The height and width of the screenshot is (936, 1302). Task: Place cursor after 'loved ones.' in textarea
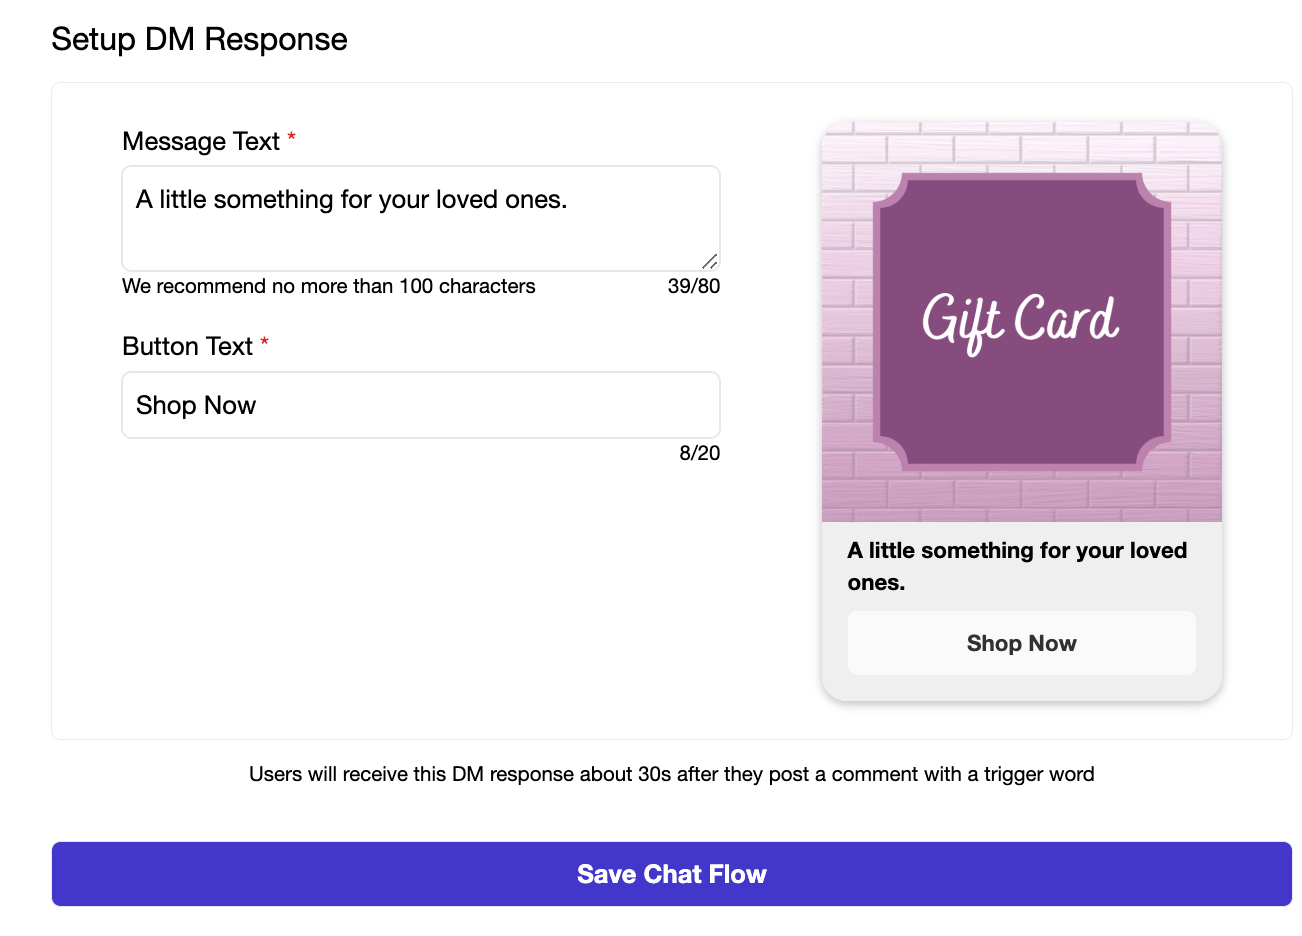tap(569, 200)
